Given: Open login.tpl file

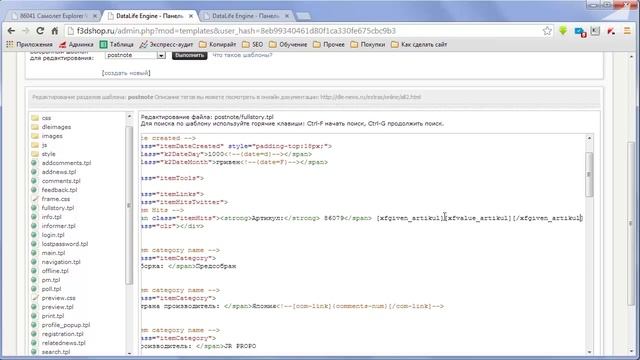Looking at the screenshot, I should [53, 235].
